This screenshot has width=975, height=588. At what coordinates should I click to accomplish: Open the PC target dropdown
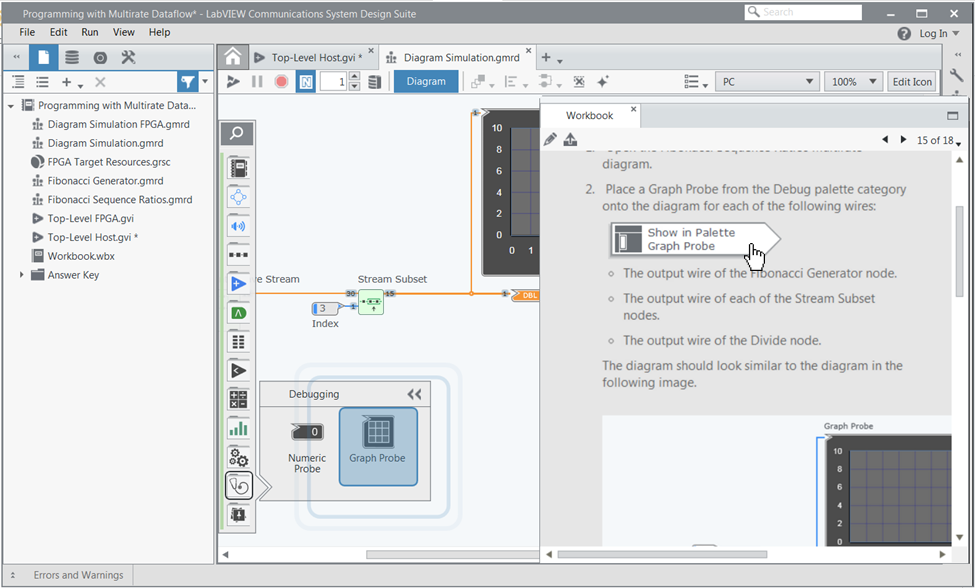point(766,82)
